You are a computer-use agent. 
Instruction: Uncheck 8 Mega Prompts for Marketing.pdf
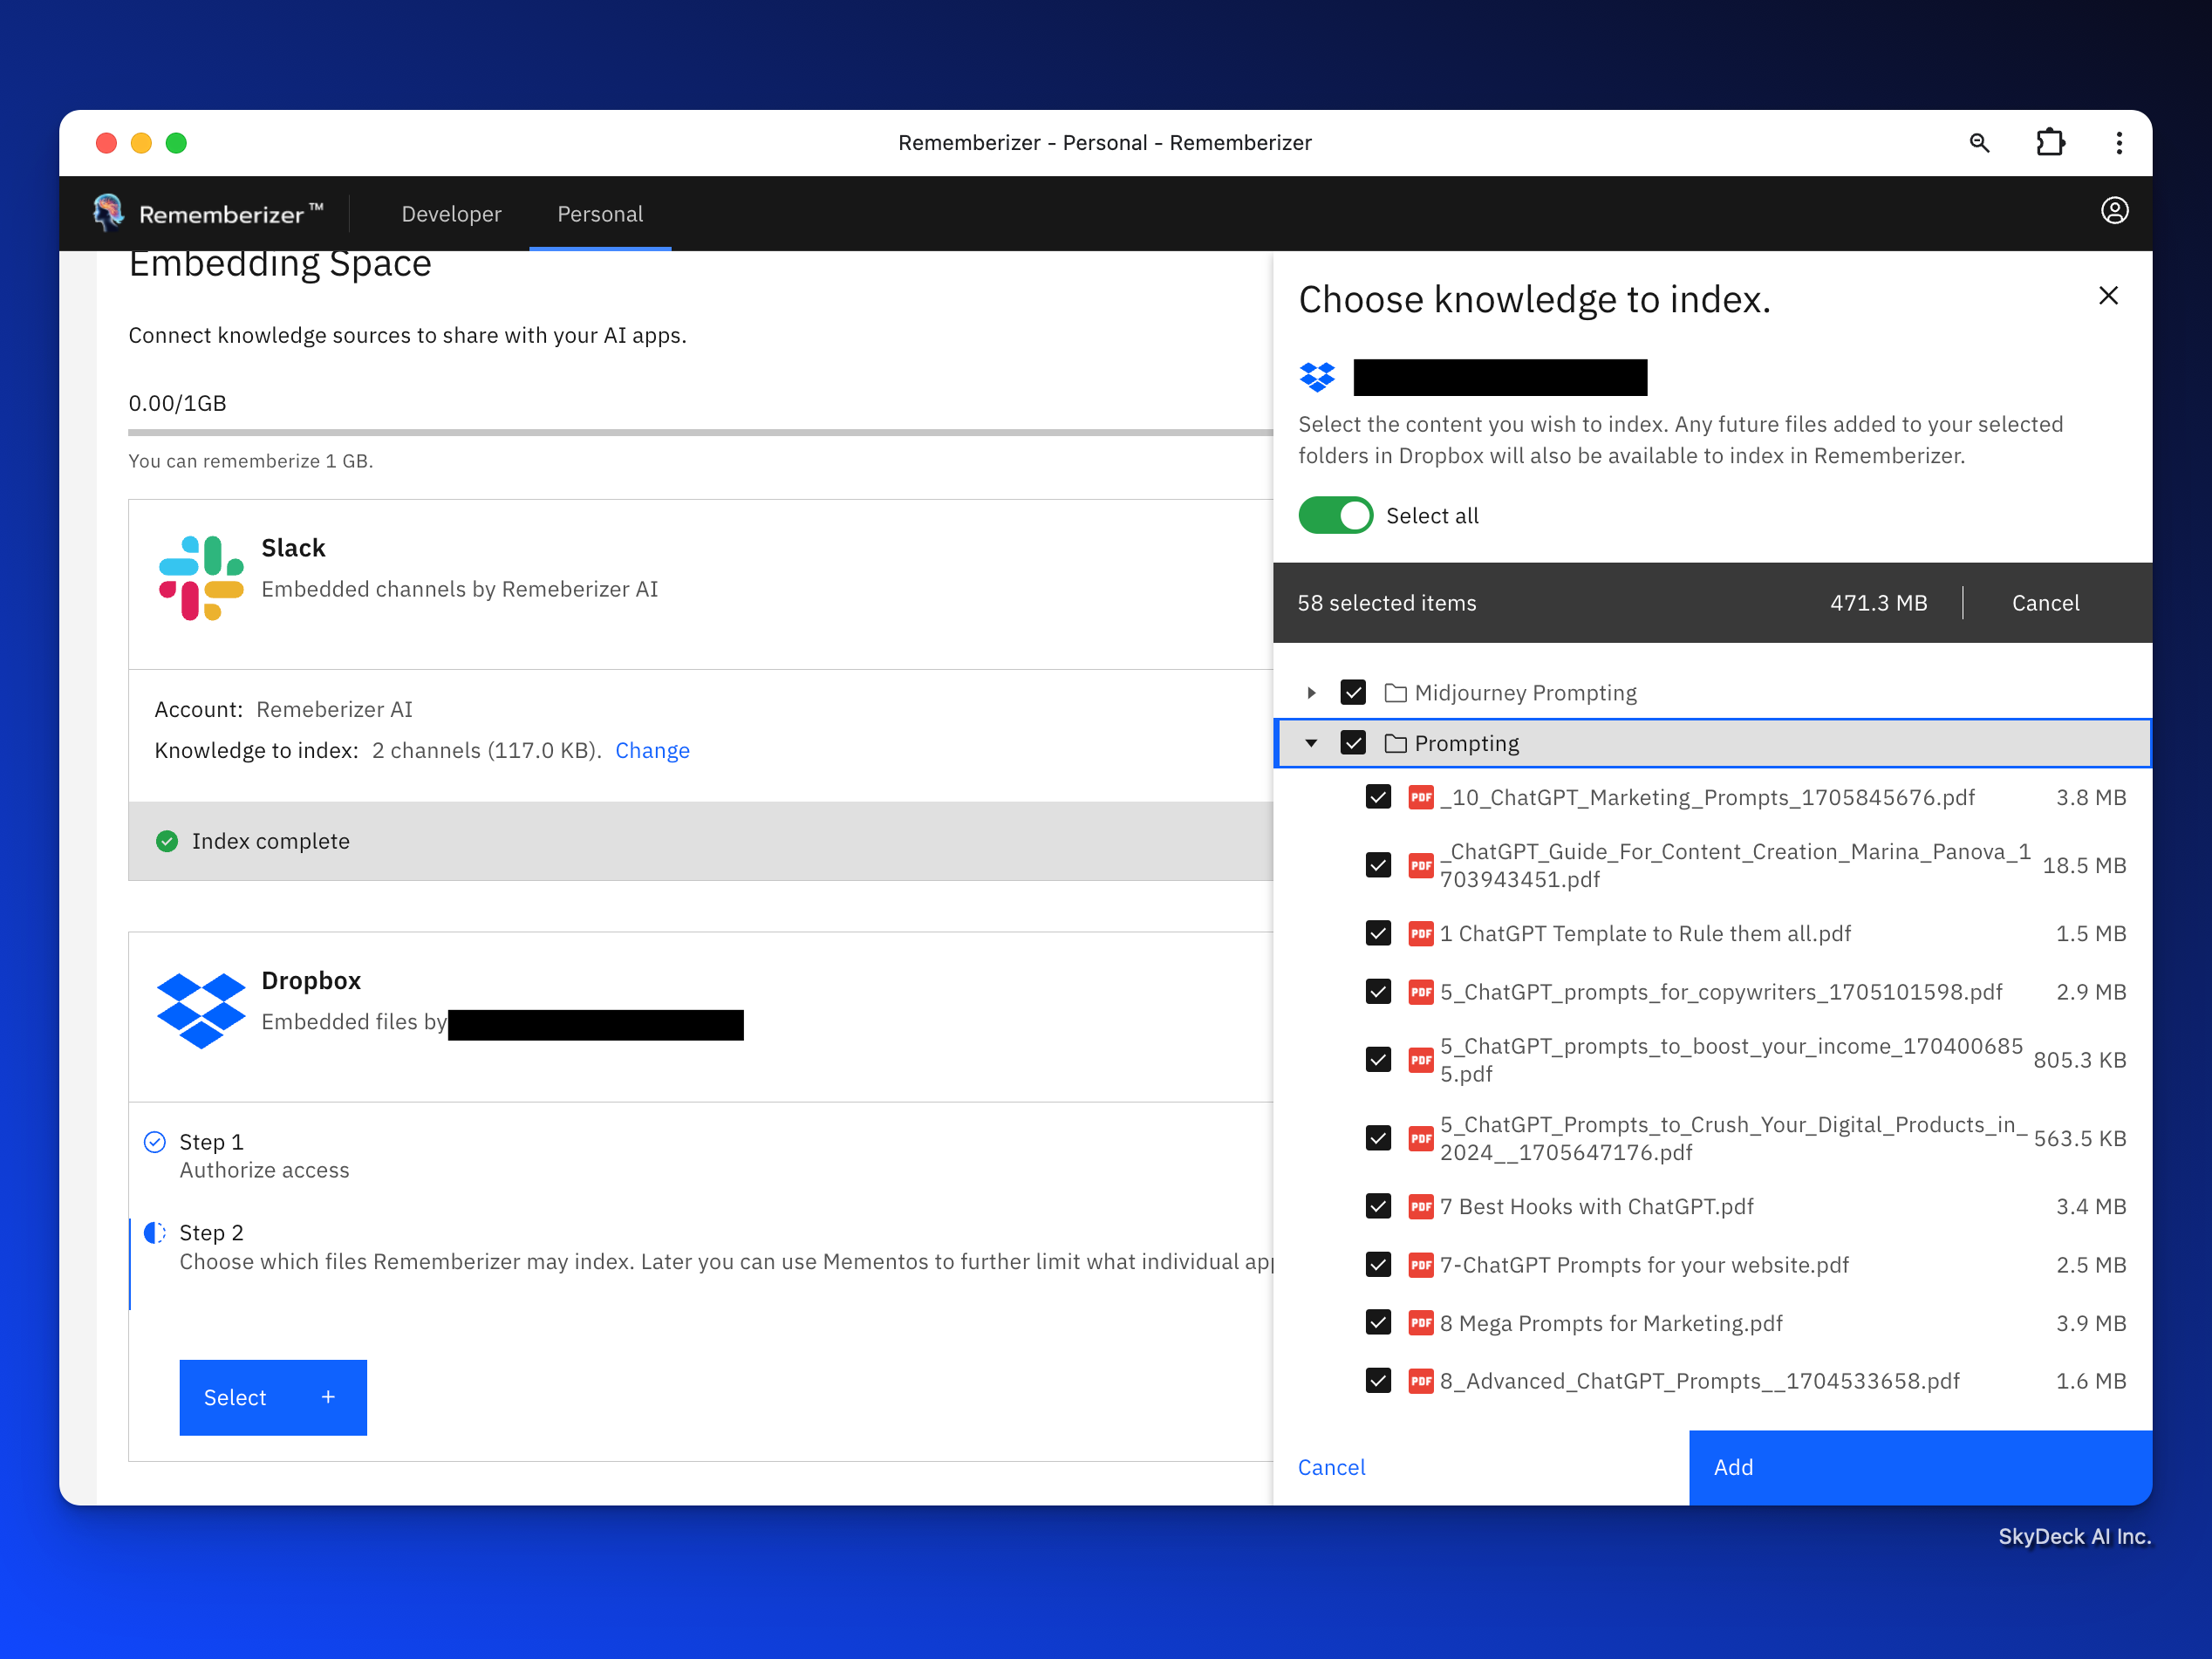click(1378, 1323)
